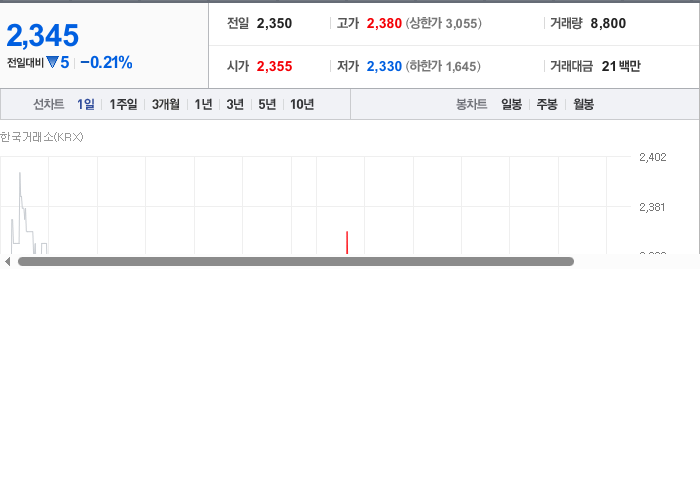Click the current price 2,345

click(x=43, y=36)
